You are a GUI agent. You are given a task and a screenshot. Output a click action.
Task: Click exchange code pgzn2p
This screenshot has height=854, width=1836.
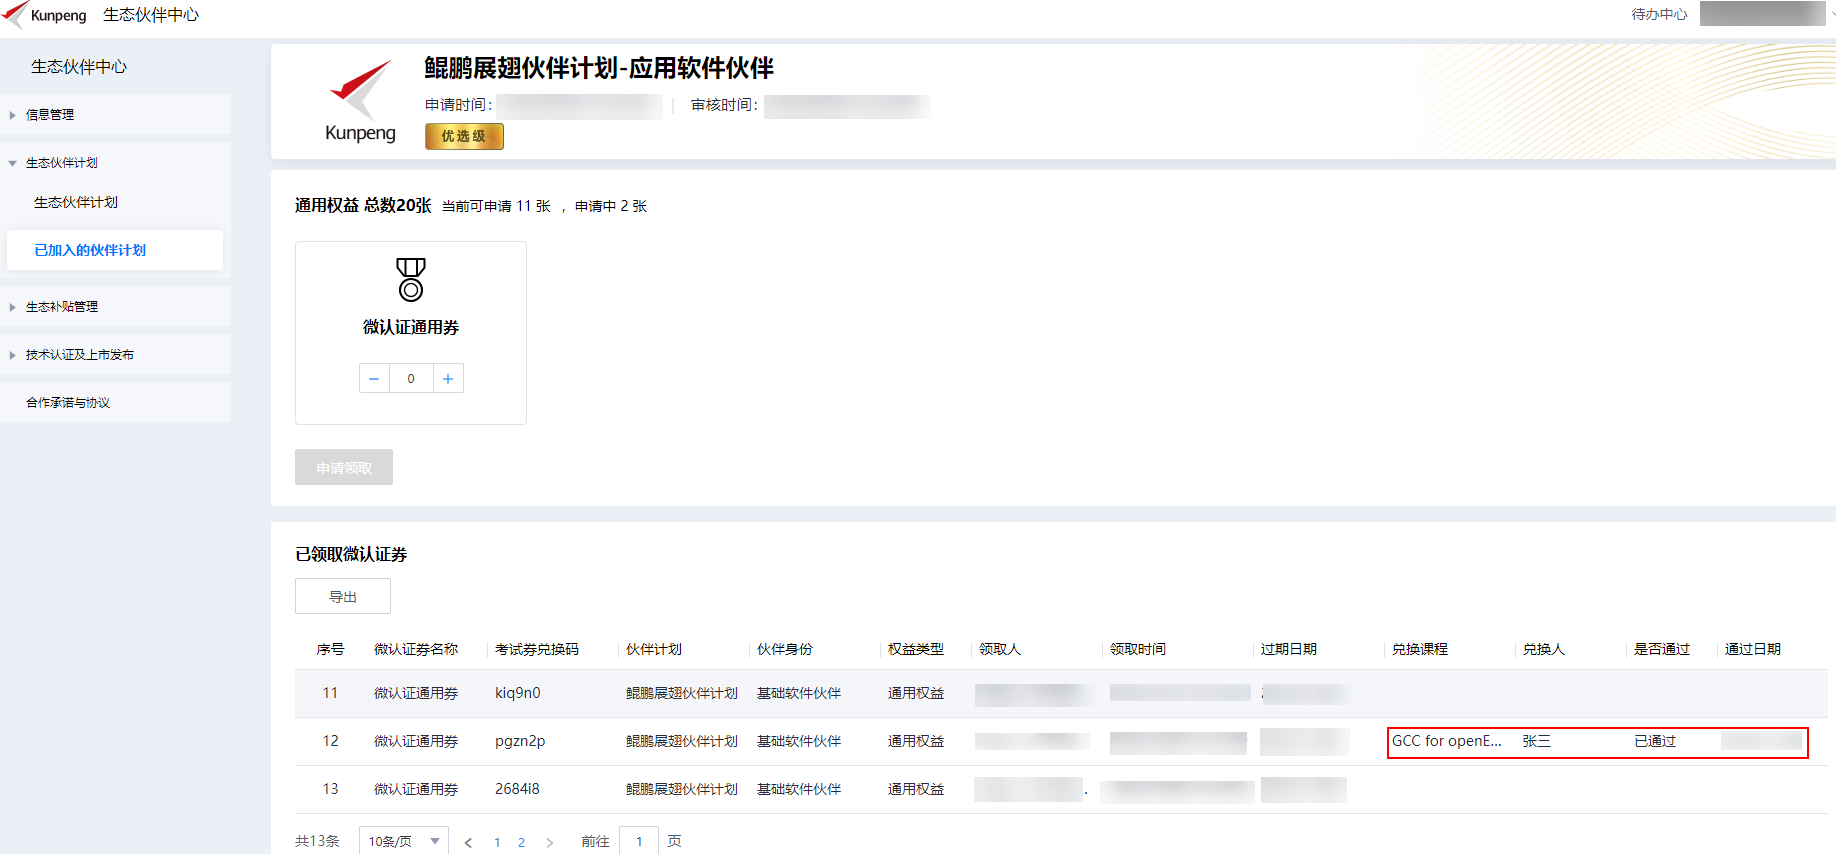tap(520, 741)
